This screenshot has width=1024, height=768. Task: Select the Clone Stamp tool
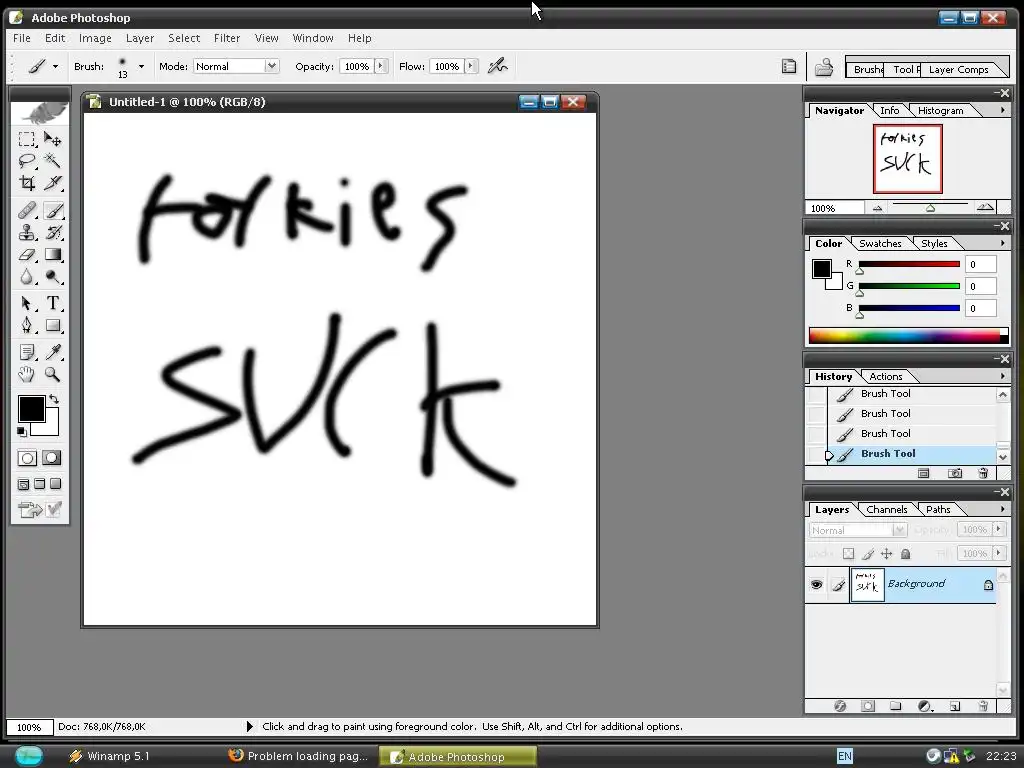[x=27, y=232]
